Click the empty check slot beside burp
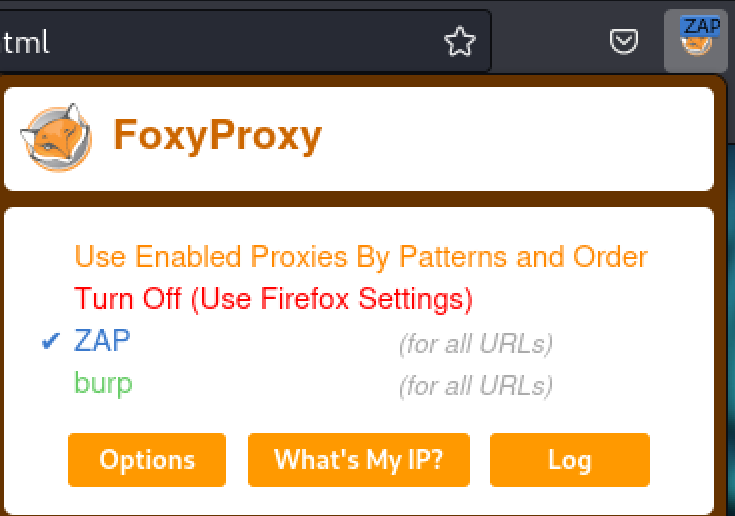The width and height of the screenshot is (735, 516). [52, 384]
